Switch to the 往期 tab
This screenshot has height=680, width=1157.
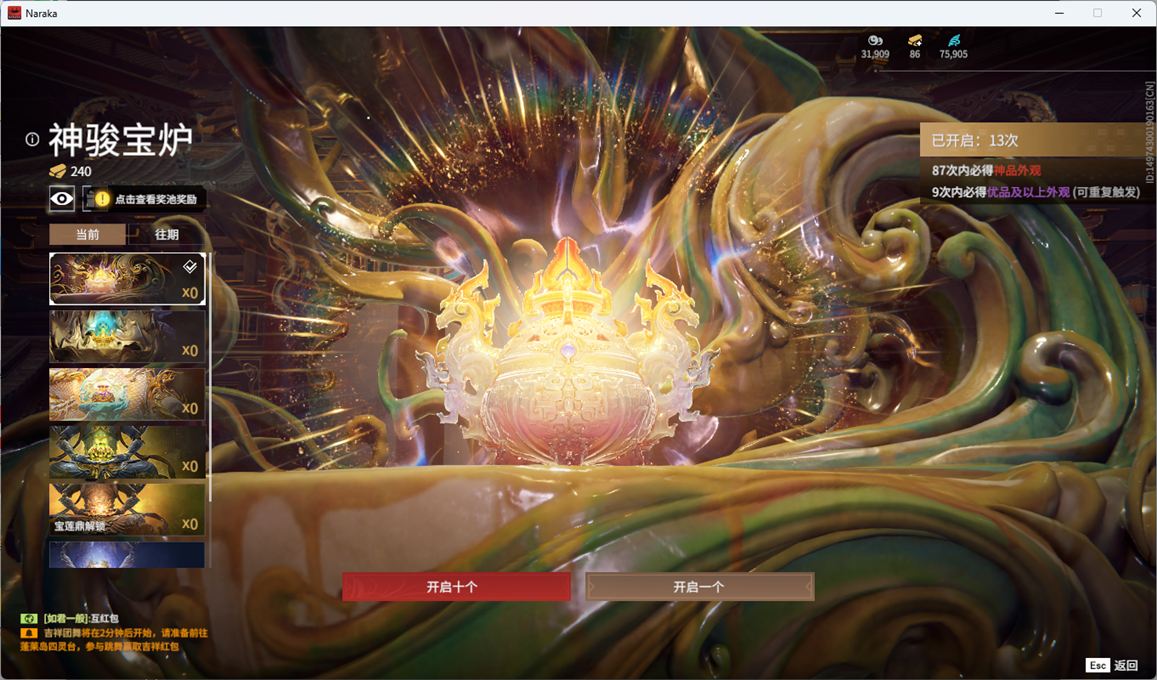(167, 234)
